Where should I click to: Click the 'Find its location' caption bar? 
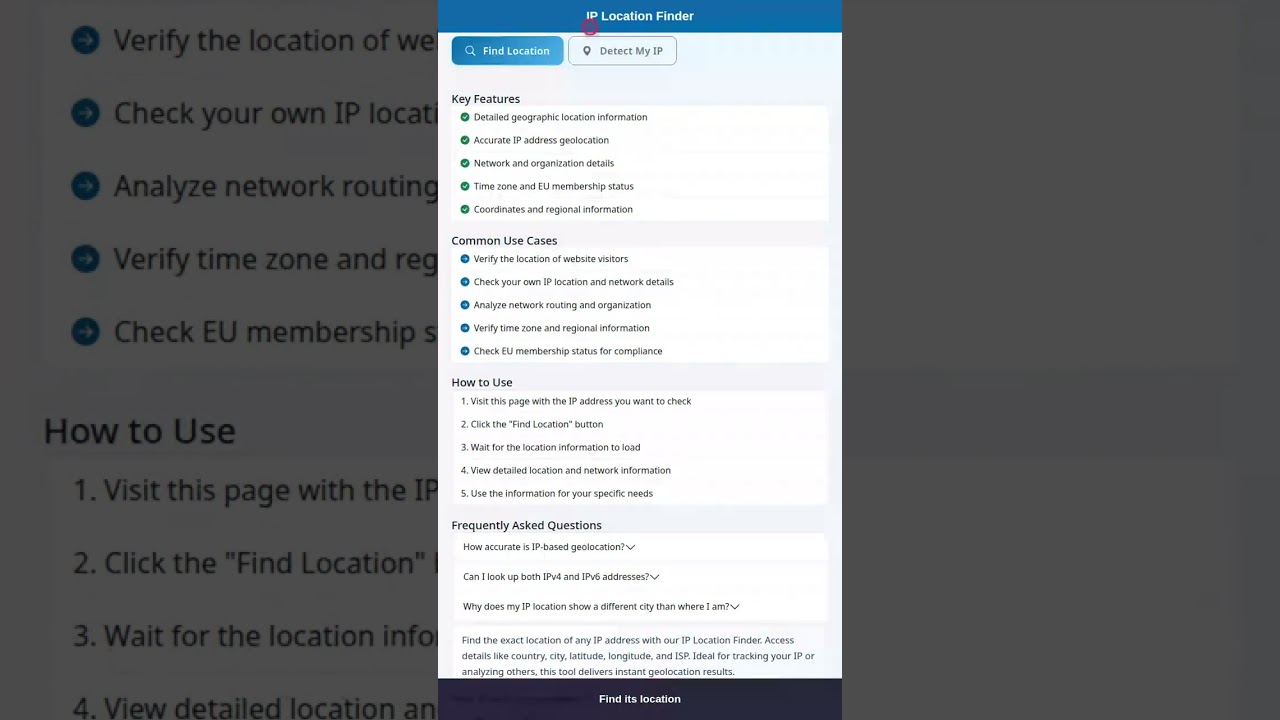tap(640, 699)
